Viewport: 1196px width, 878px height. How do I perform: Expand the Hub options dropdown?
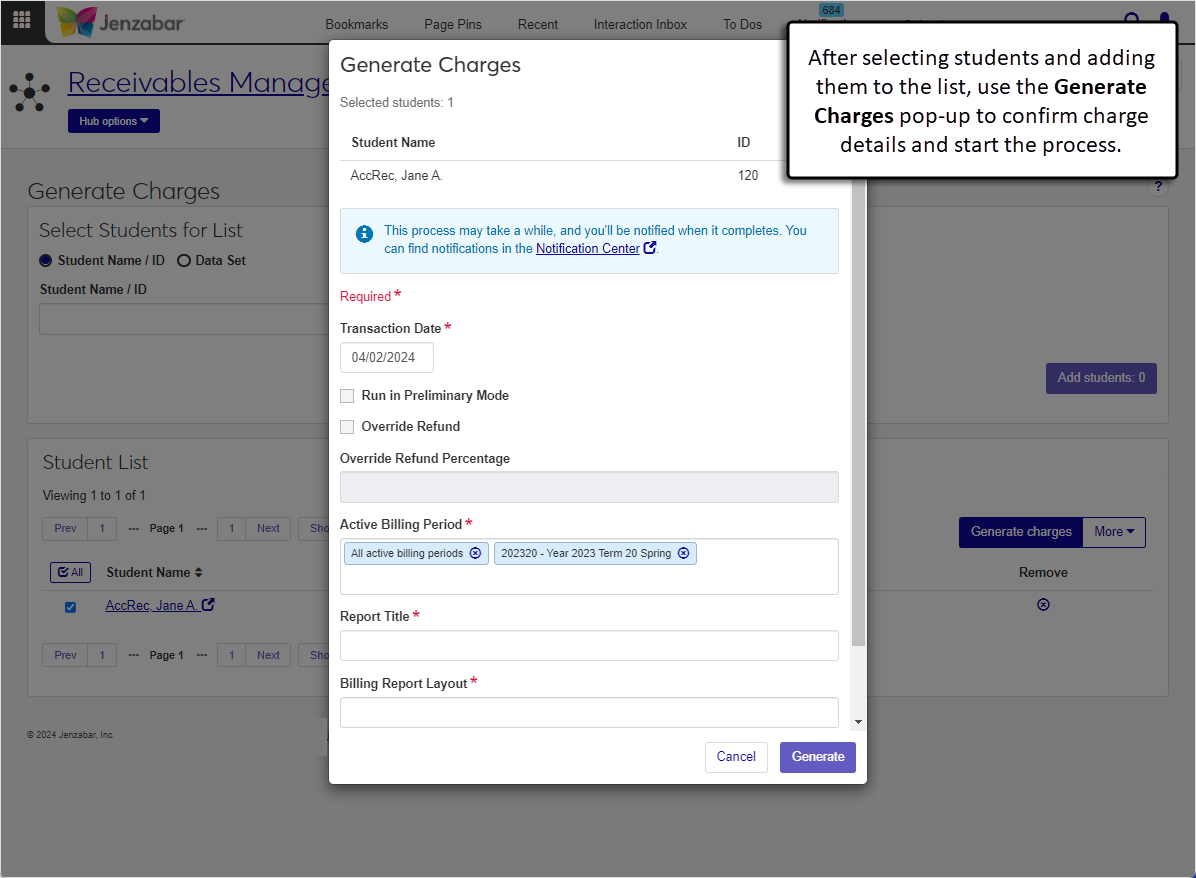click(x=113, y=121)
